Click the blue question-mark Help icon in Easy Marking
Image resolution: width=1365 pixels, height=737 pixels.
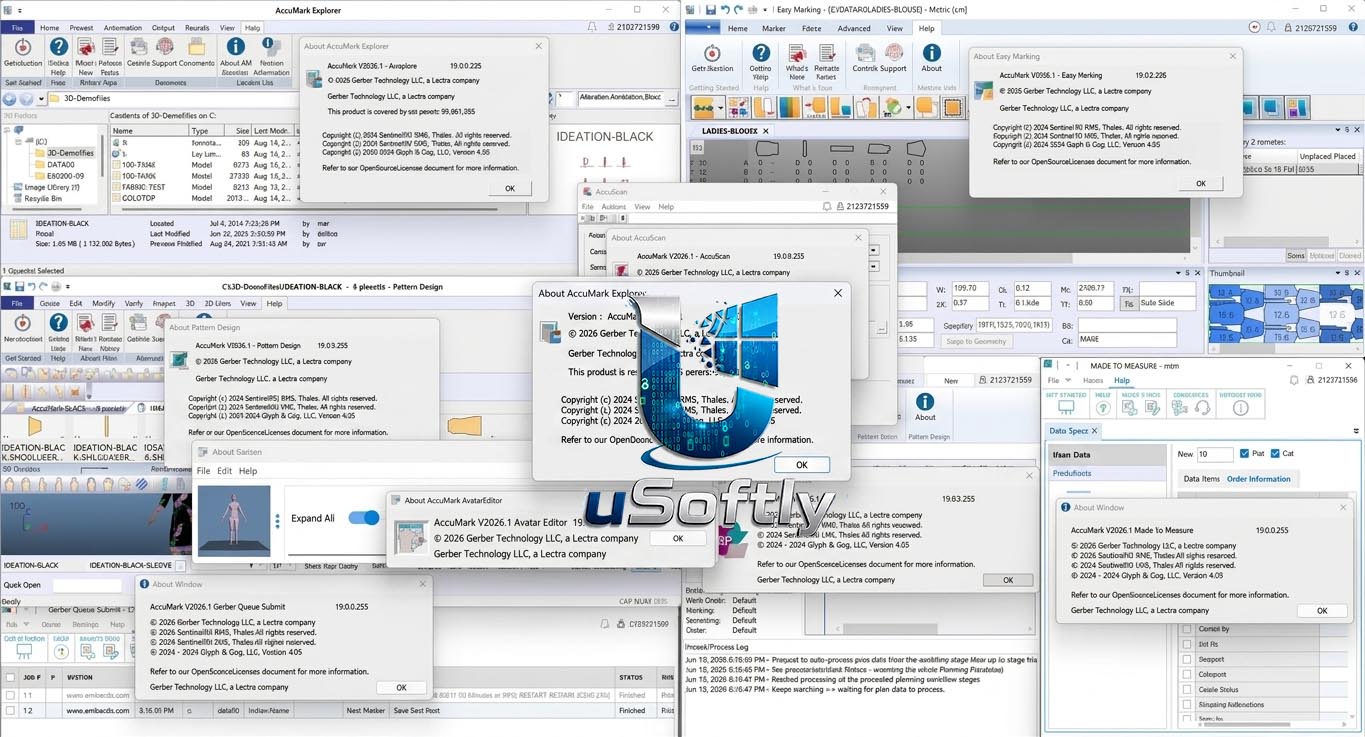click(x=761, y=52)
